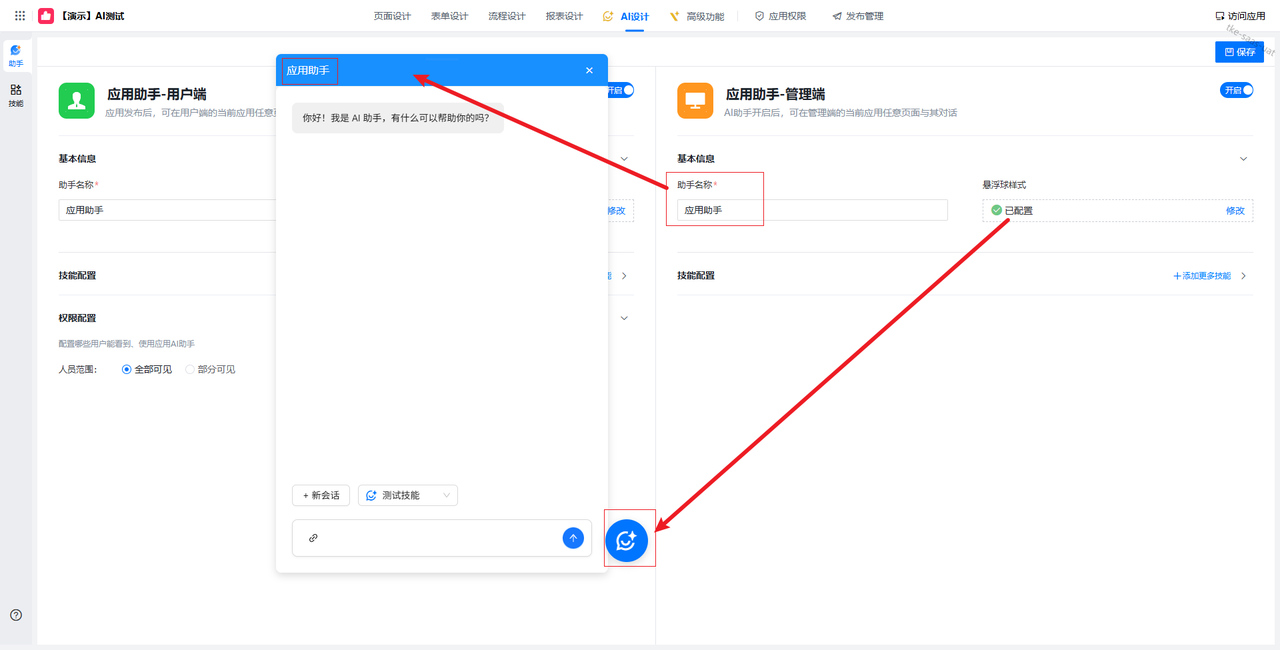1280x650 pixels.
Task: Open the 测试技能 dropdown
Action: pos(408,495)
